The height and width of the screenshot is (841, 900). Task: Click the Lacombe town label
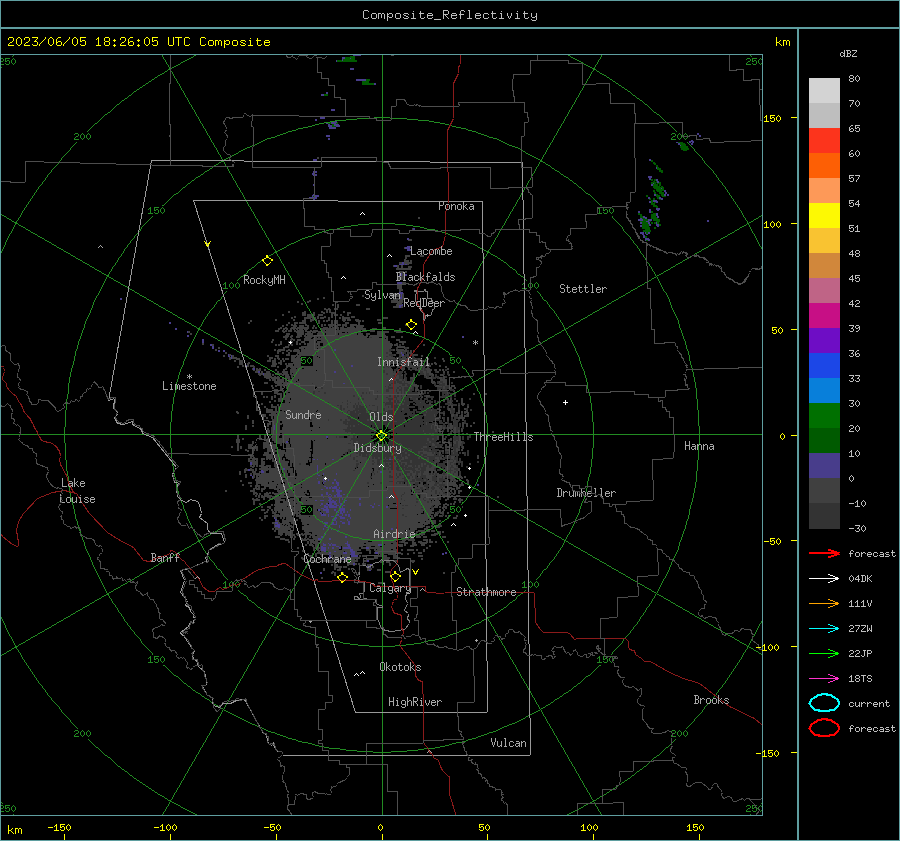coord(431,251)
